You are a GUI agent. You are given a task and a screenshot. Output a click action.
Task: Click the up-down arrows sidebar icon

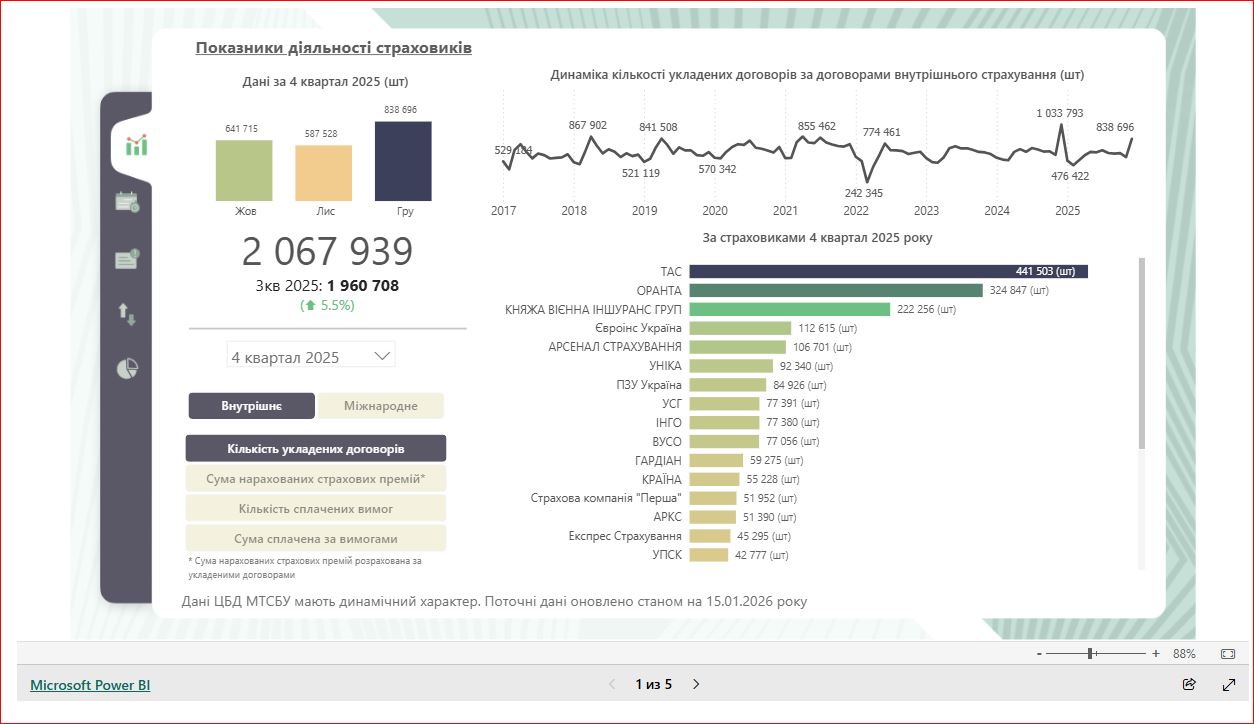click(127, 314)
